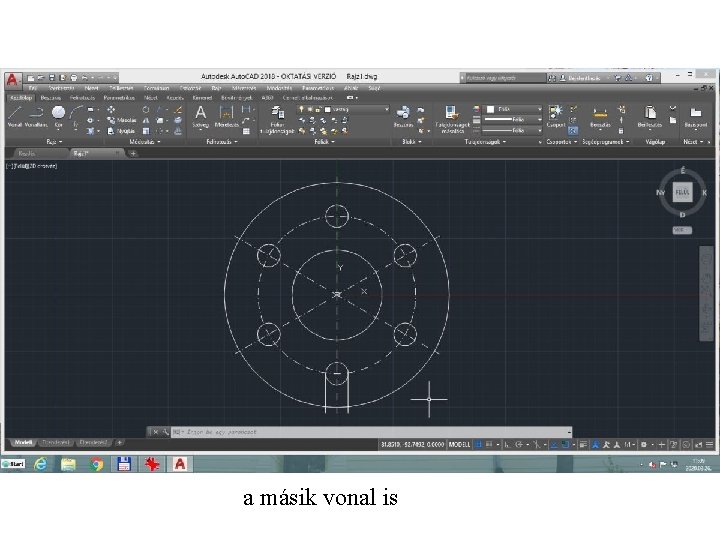This screenshot has width=720, height=540.
Task: Open the linetype Fólia dropdown
Action: pos(513,130)
